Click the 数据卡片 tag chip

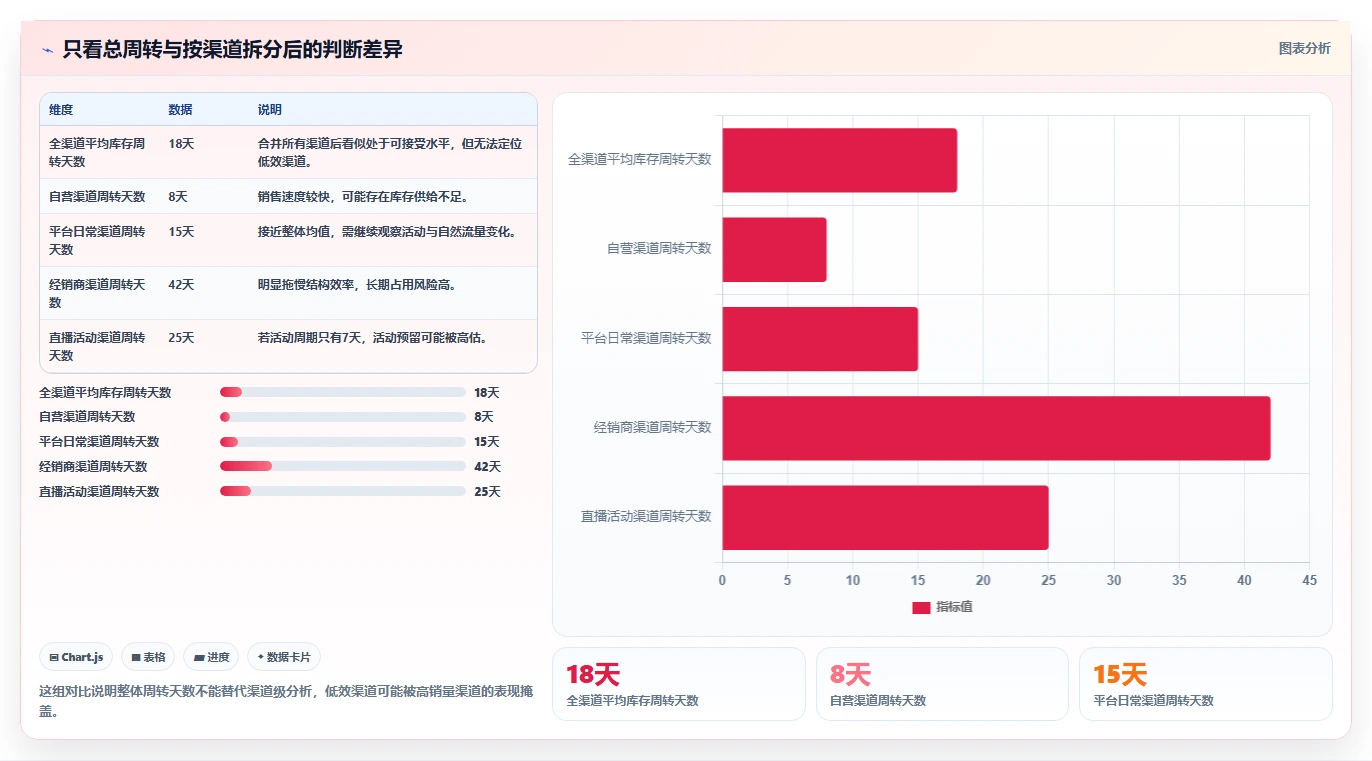[284, 657]
